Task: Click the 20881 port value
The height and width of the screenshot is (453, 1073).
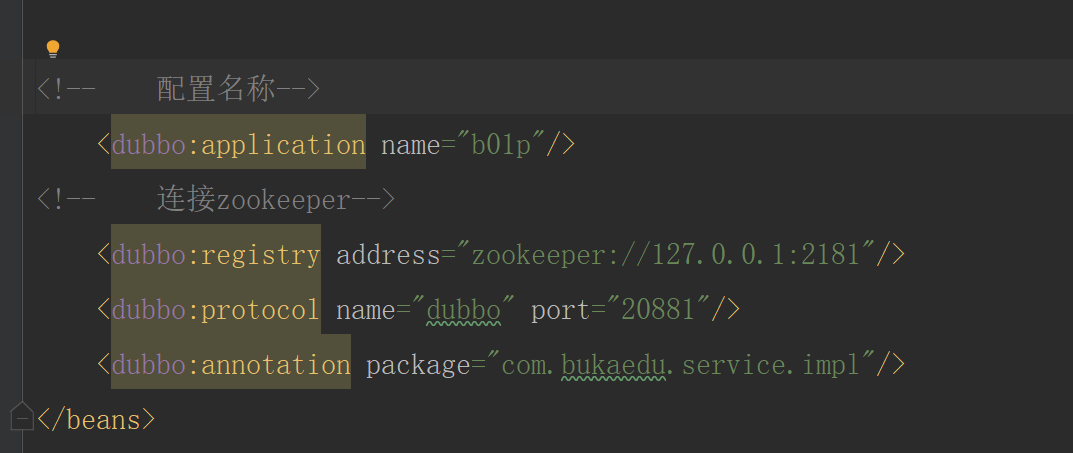Action: pyautogui.click(x=658, y=310)
